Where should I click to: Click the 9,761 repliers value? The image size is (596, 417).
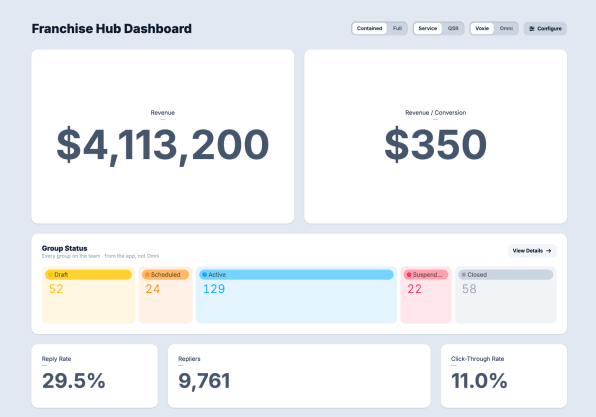(204, 381)
